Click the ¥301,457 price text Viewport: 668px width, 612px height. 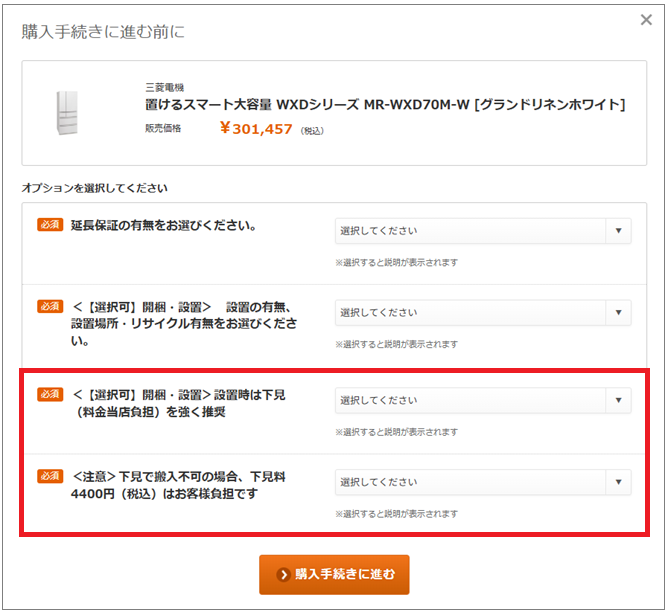pos(256,128)
